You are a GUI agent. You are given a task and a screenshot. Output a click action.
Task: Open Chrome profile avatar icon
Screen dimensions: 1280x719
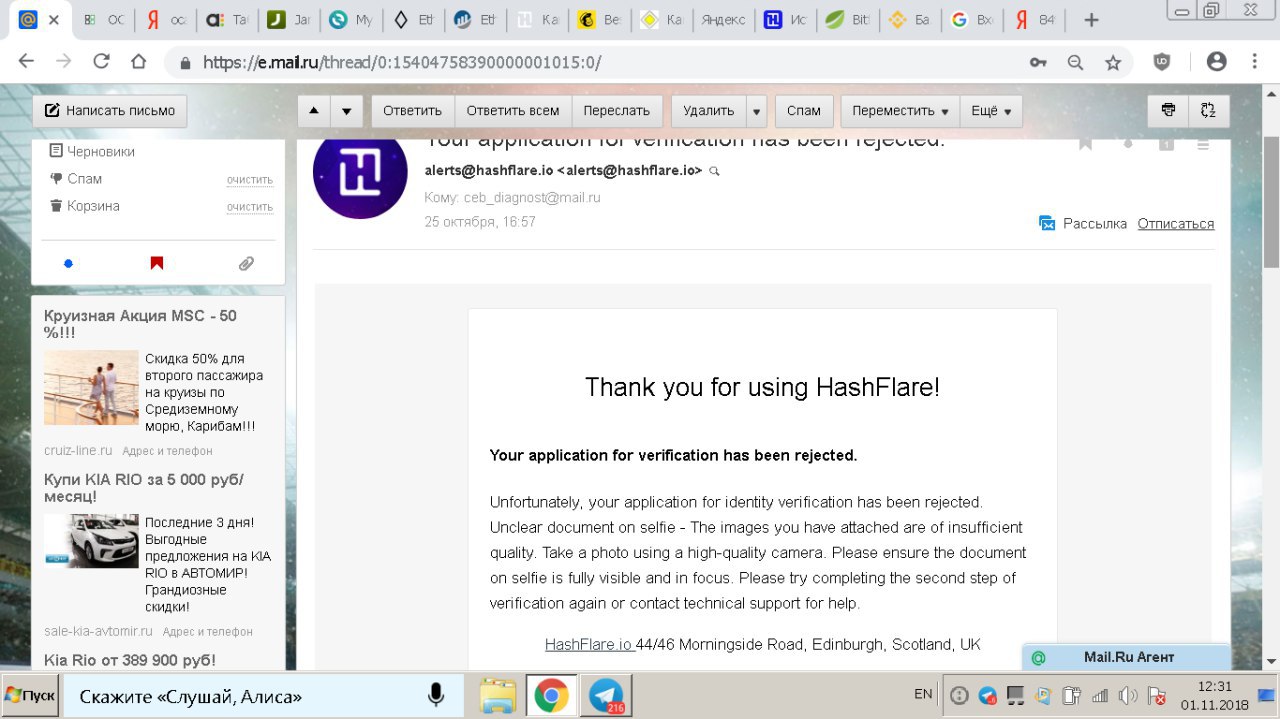click(1216, 62)
